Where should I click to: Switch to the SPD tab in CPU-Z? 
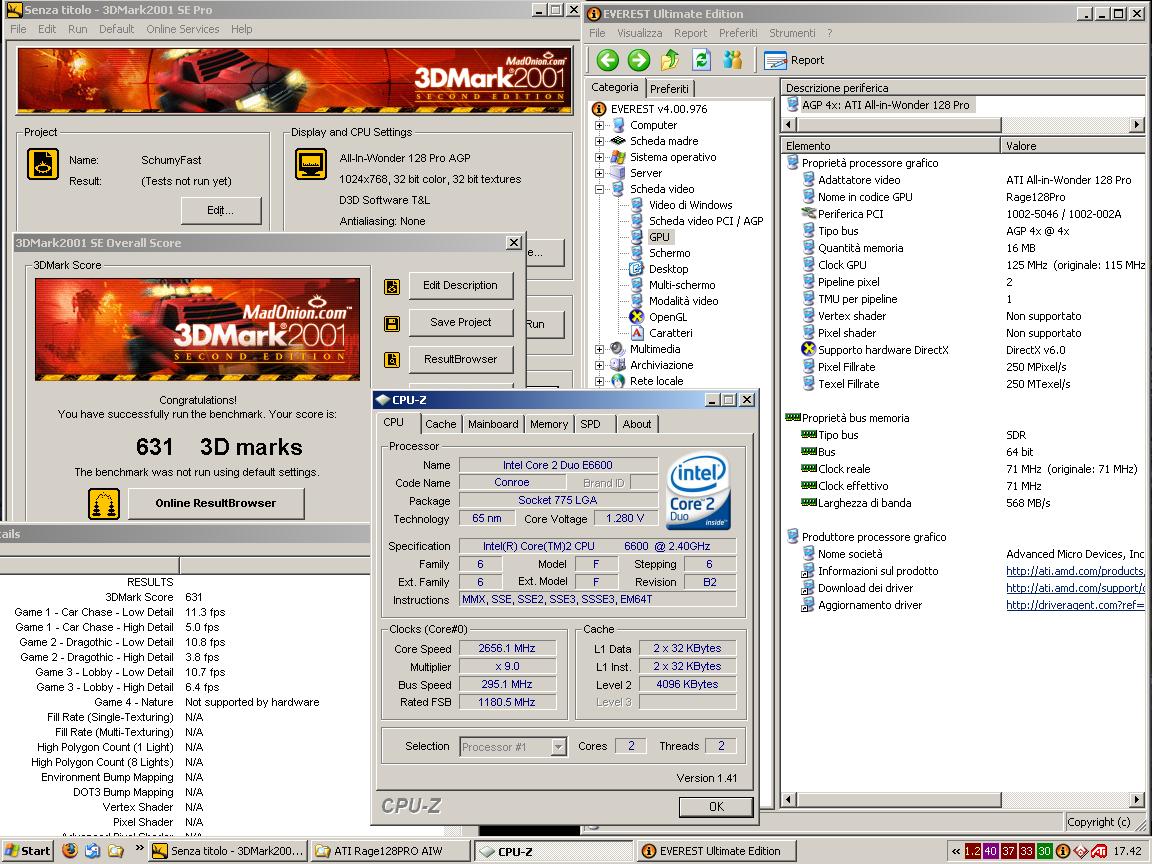[x=590, y=424]
